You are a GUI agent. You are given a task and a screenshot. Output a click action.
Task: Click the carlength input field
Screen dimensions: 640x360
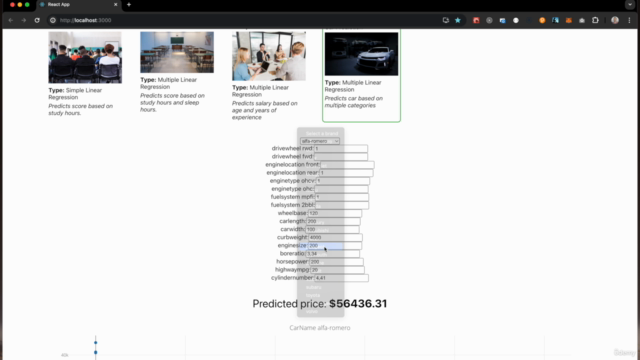coord(333,221)
